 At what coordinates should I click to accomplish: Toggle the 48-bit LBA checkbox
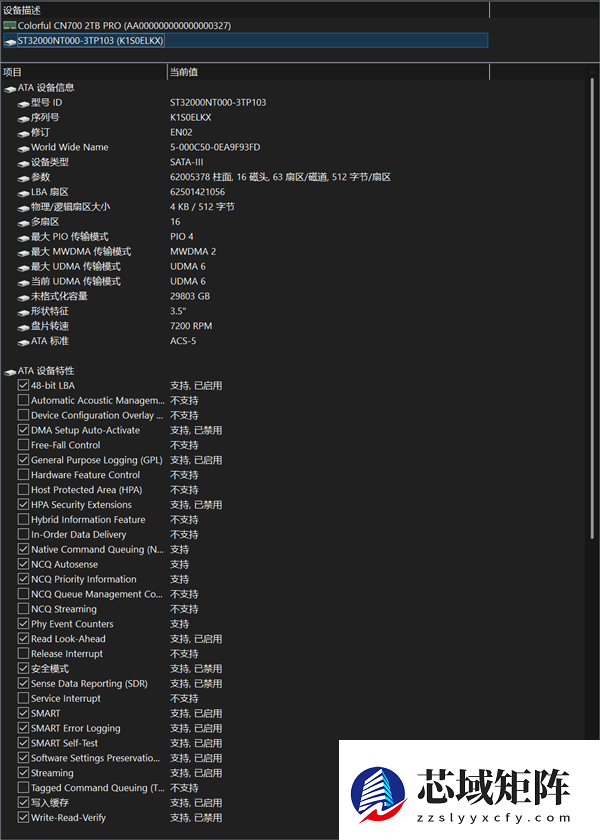(x=23, y=385)
